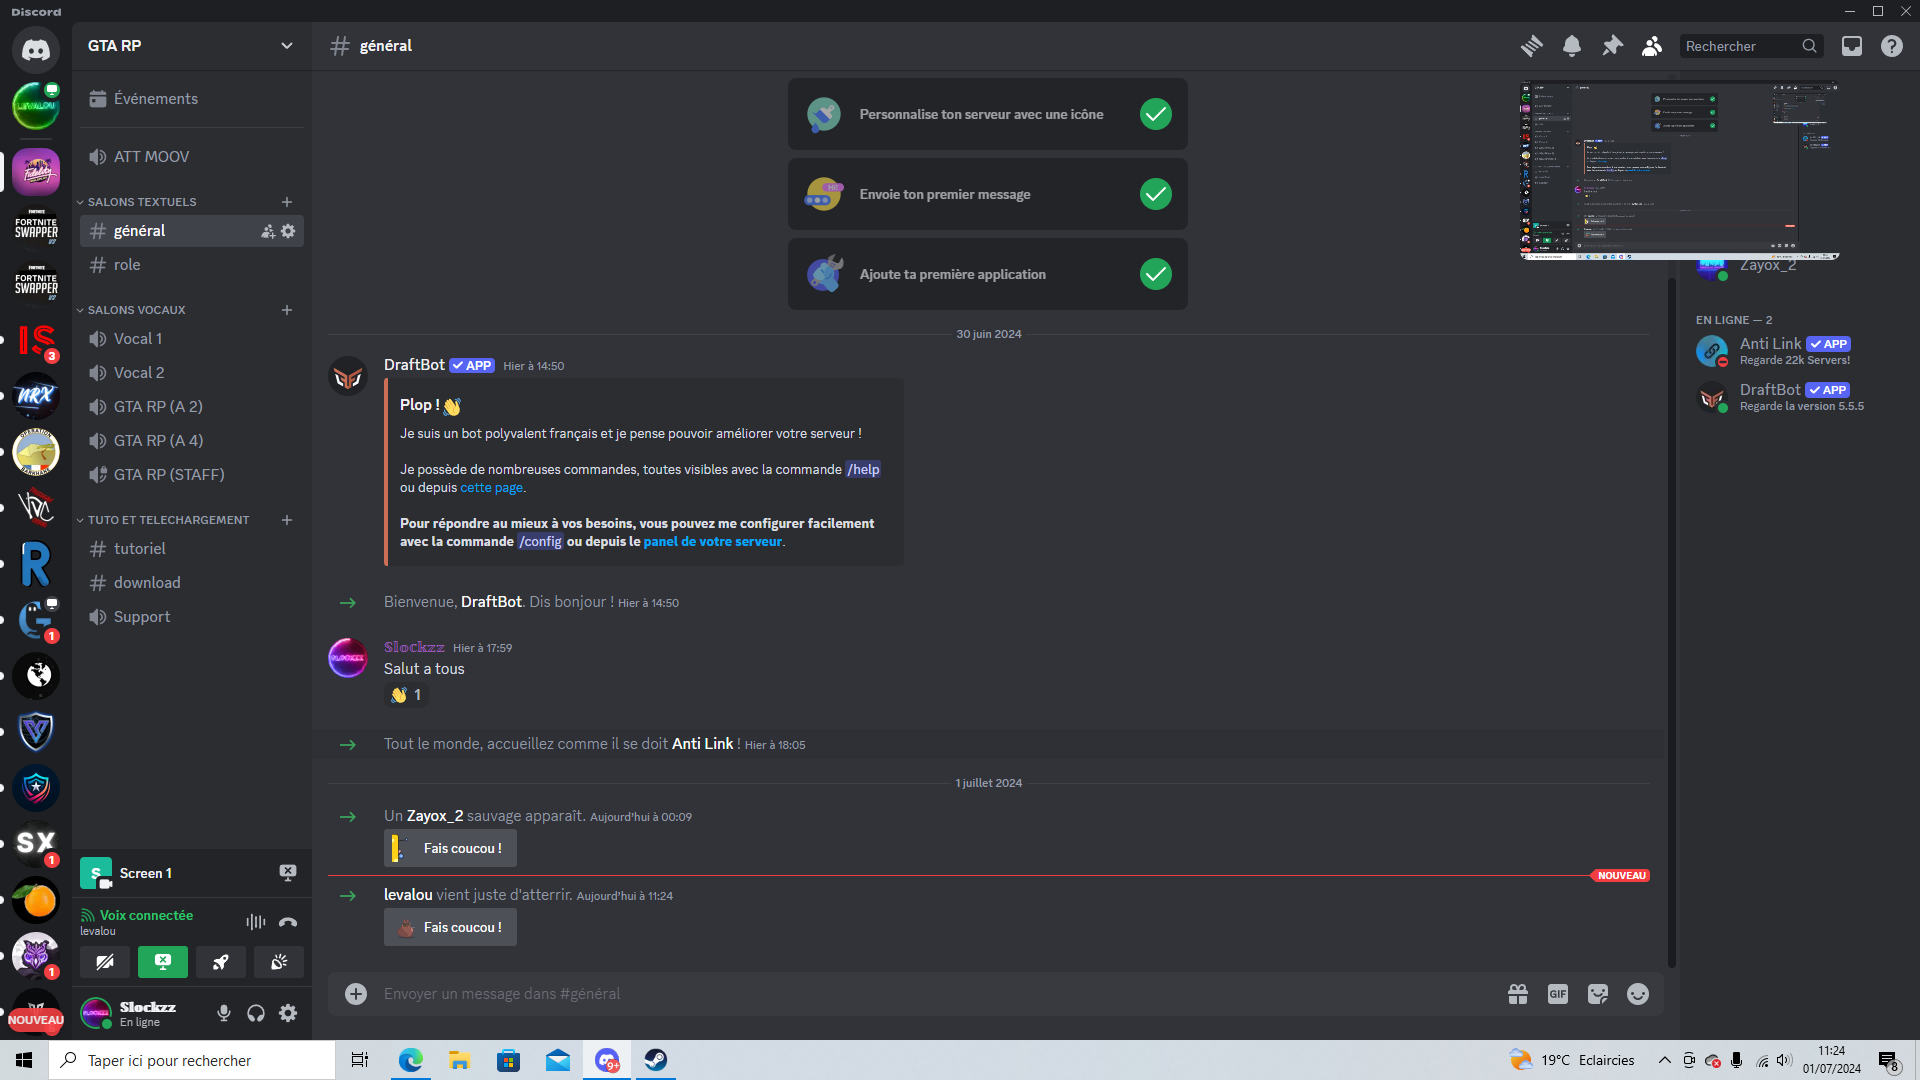Join the ATT MOOV voice channel

(192, 157)
